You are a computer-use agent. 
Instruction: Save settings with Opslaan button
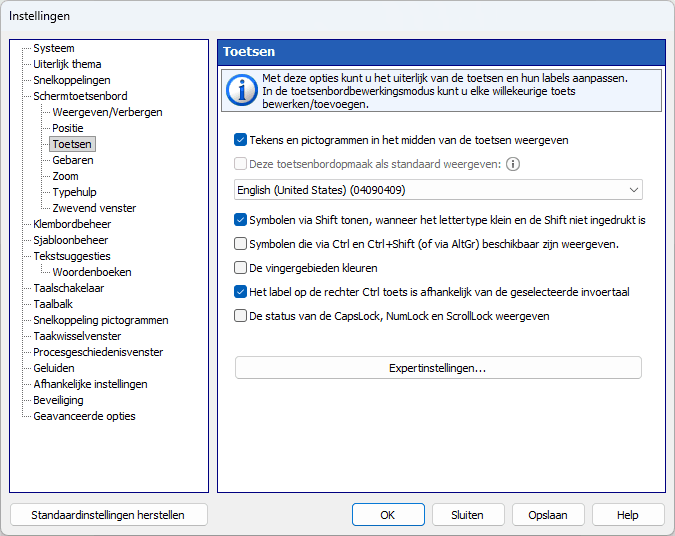pos(548,515)
